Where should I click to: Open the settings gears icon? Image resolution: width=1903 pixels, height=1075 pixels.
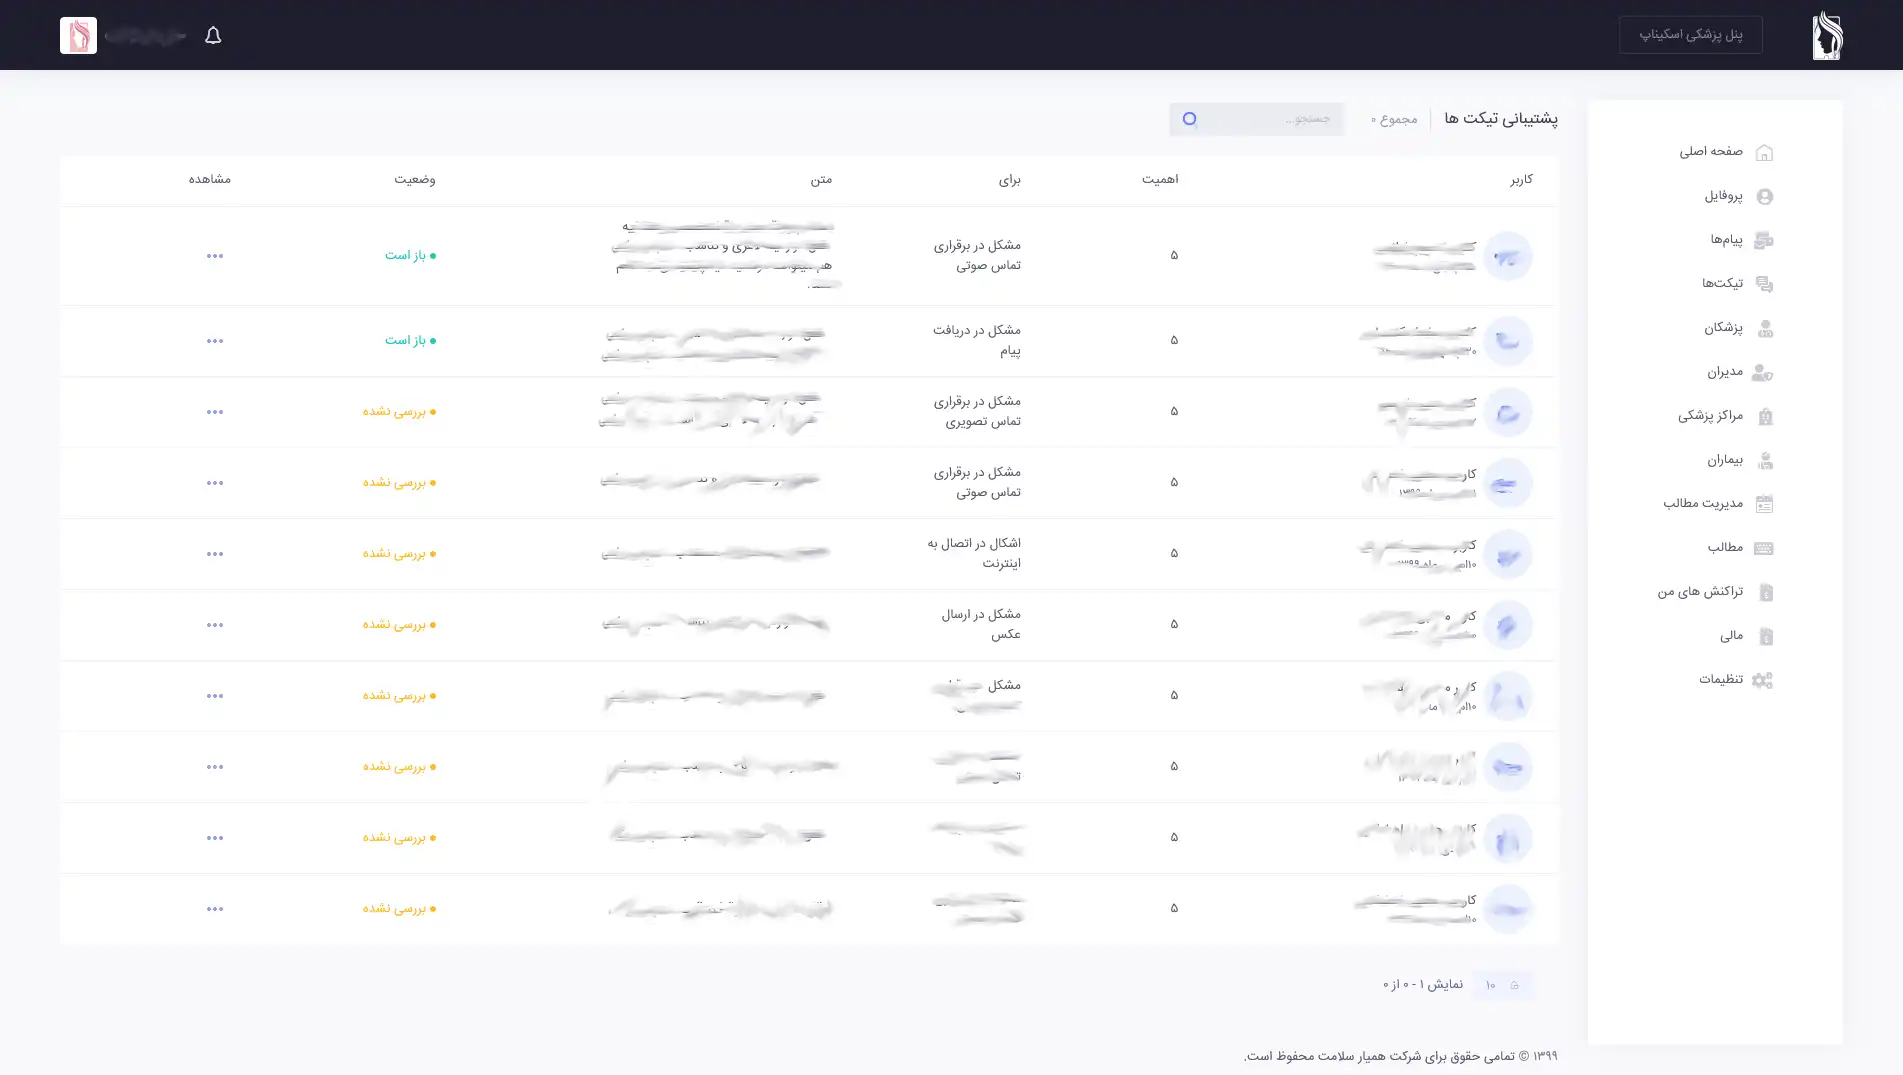(1763, 681)
